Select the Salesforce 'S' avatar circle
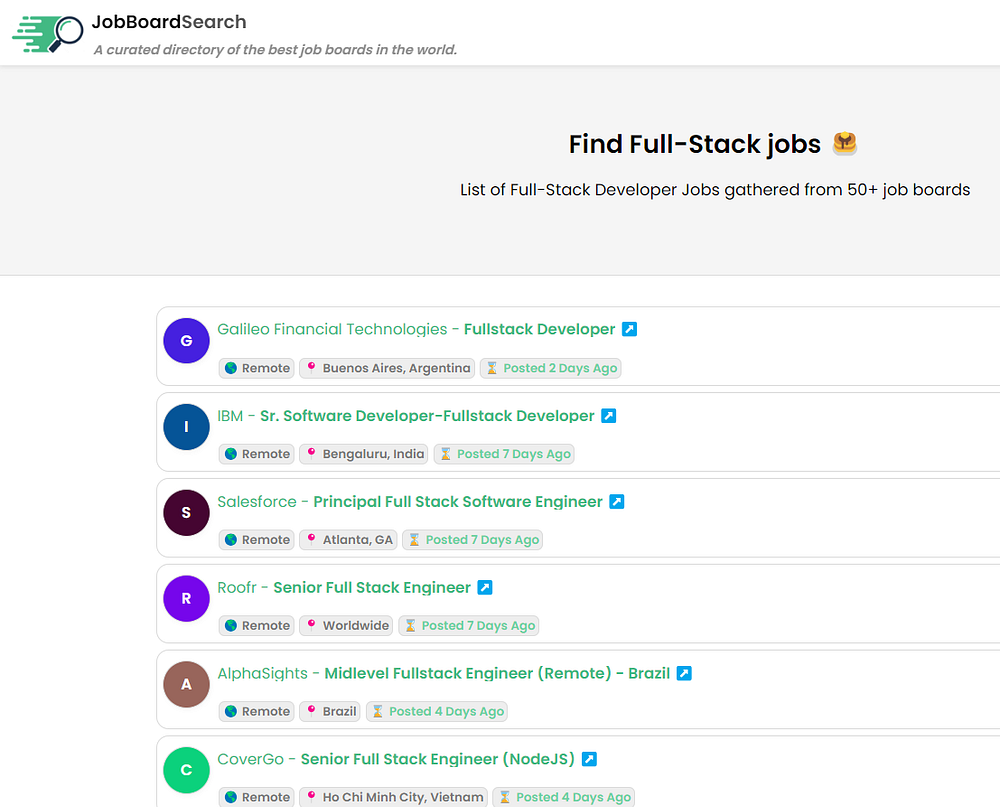 186,513
